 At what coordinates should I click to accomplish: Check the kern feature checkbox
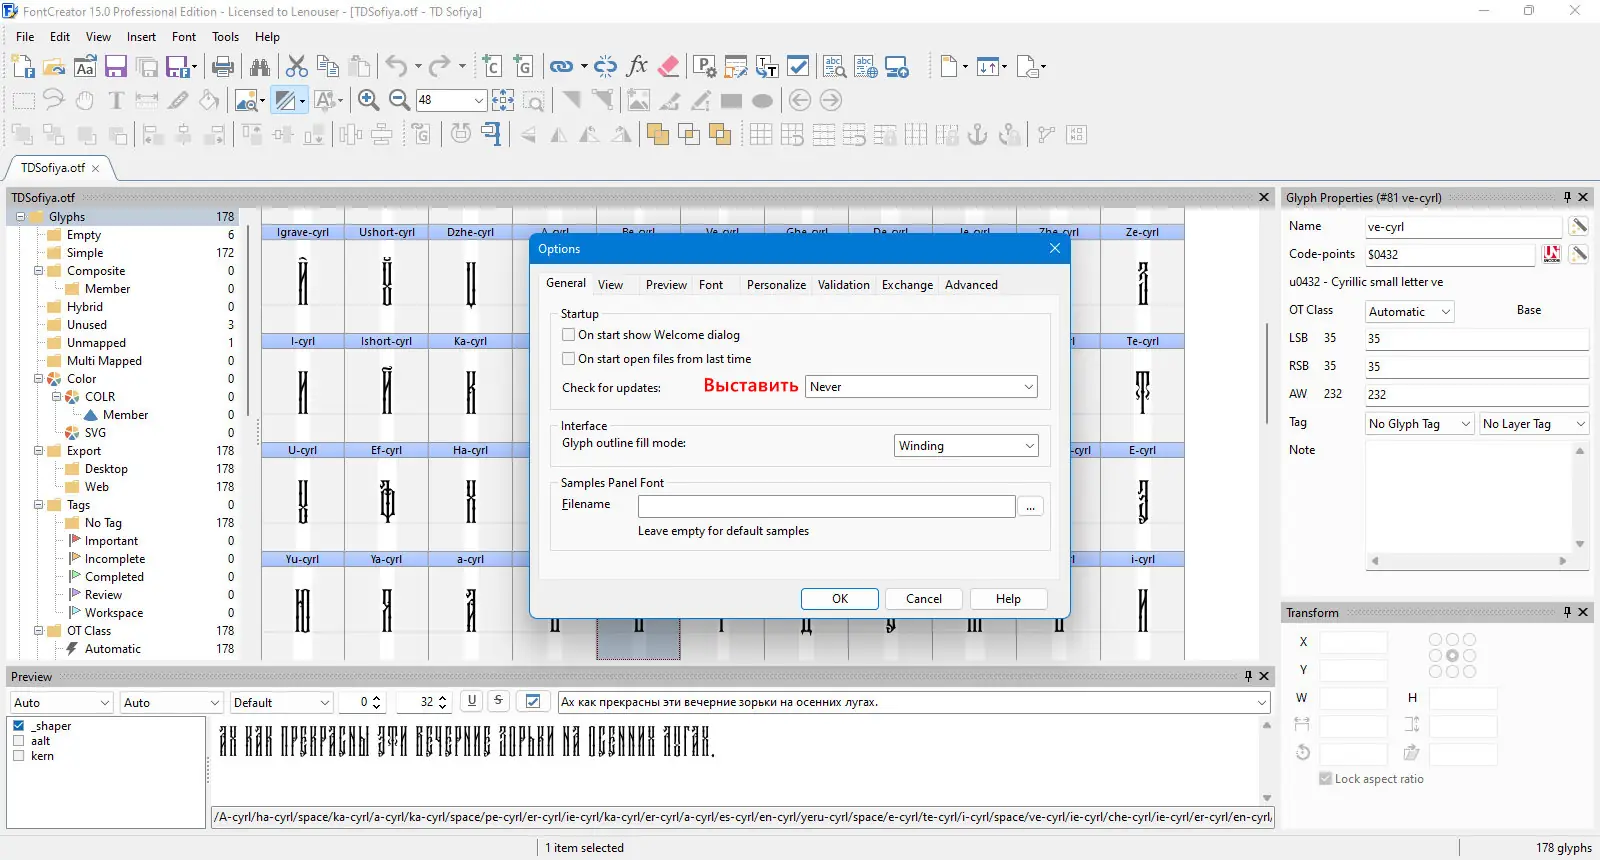click(x=19, y=756)
